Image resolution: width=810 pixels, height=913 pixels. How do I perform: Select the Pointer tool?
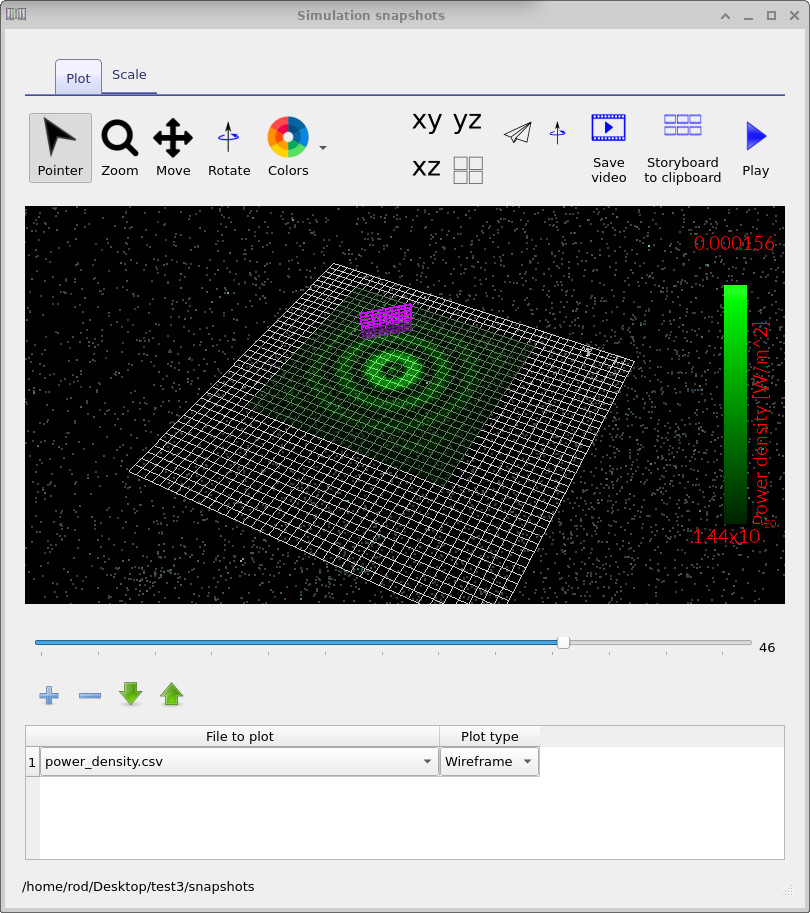59,147
